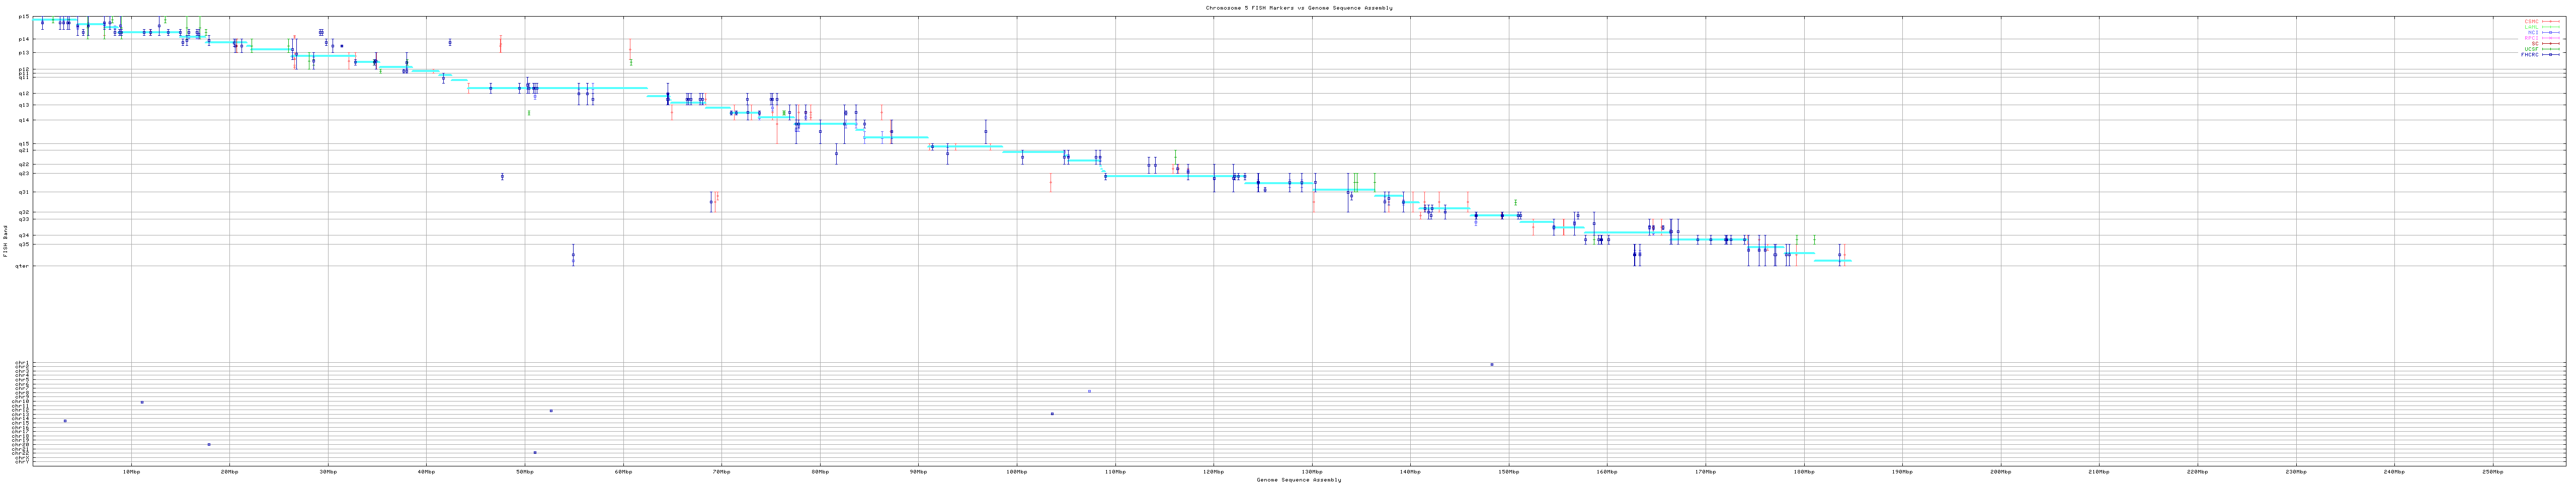Select the RPCI legend cross marker

2550,38
